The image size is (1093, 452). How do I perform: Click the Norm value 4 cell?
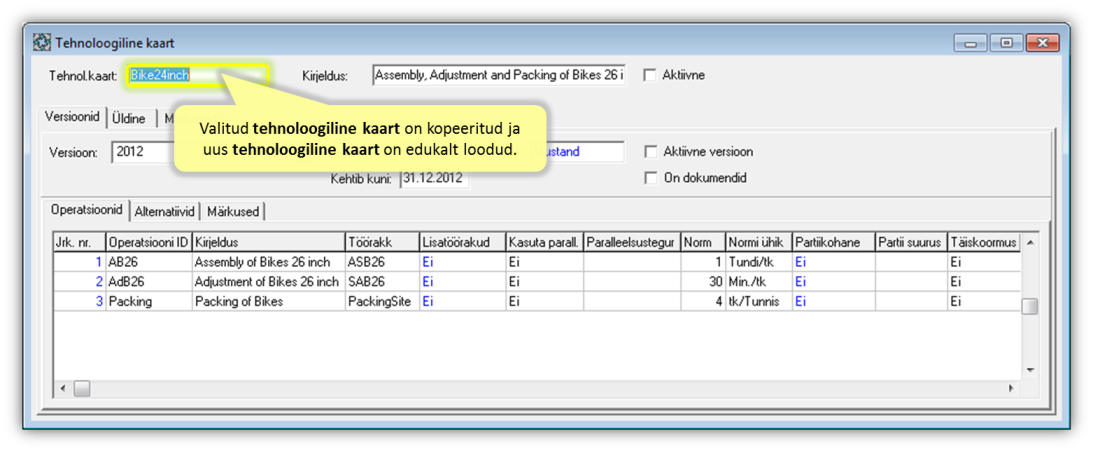[703, 301]
